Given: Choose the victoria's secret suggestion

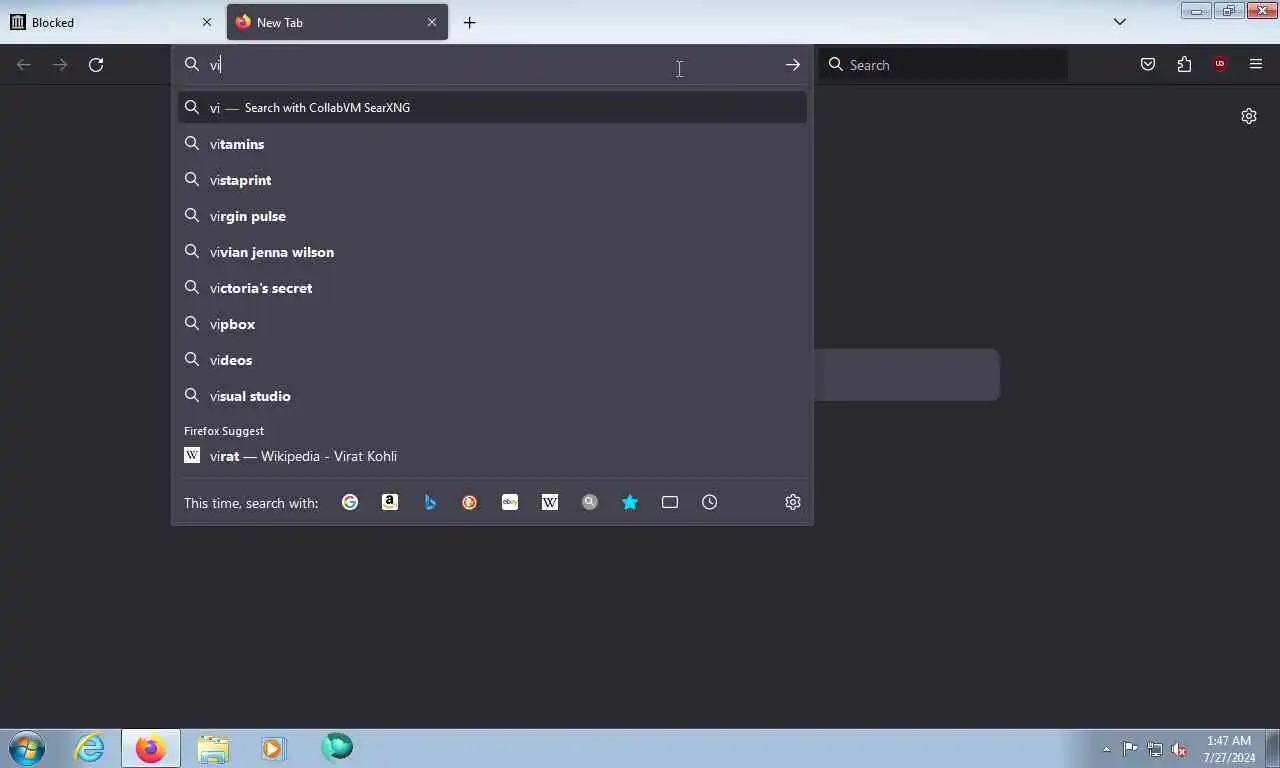Looking at the screenshot, I should pyautogui.click(x=492, y=288).
